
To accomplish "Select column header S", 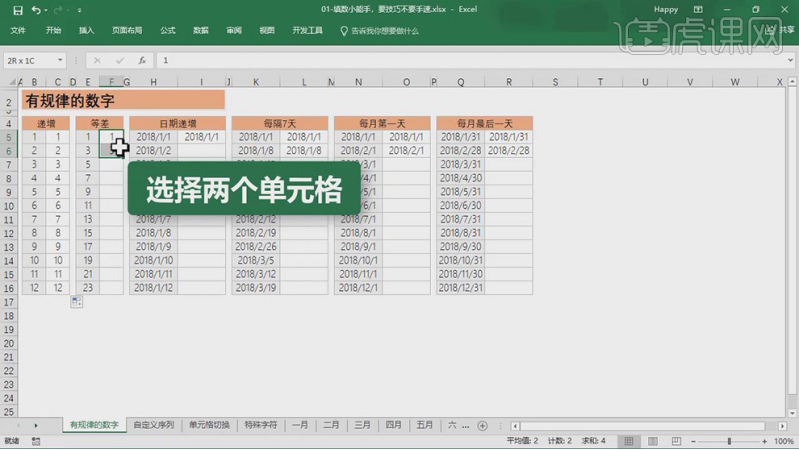I will pyautogui.click(x=555, y=82).
